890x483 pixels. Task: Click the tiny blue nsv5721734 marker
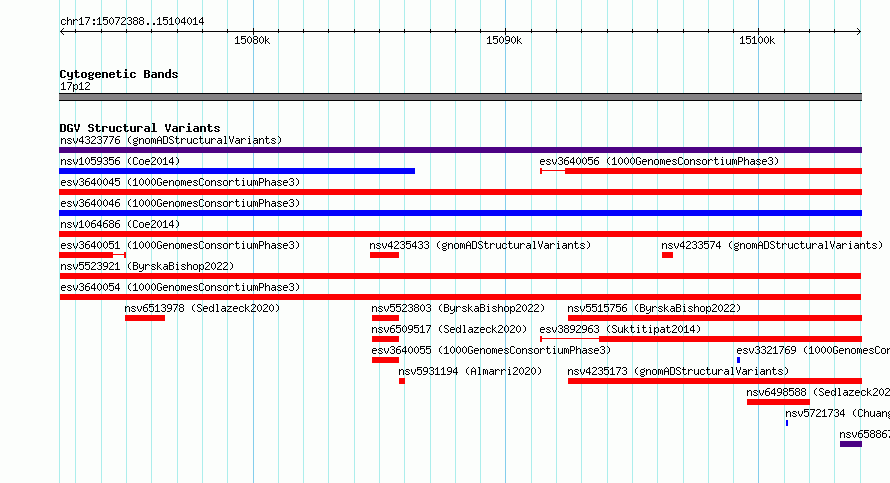787,423
